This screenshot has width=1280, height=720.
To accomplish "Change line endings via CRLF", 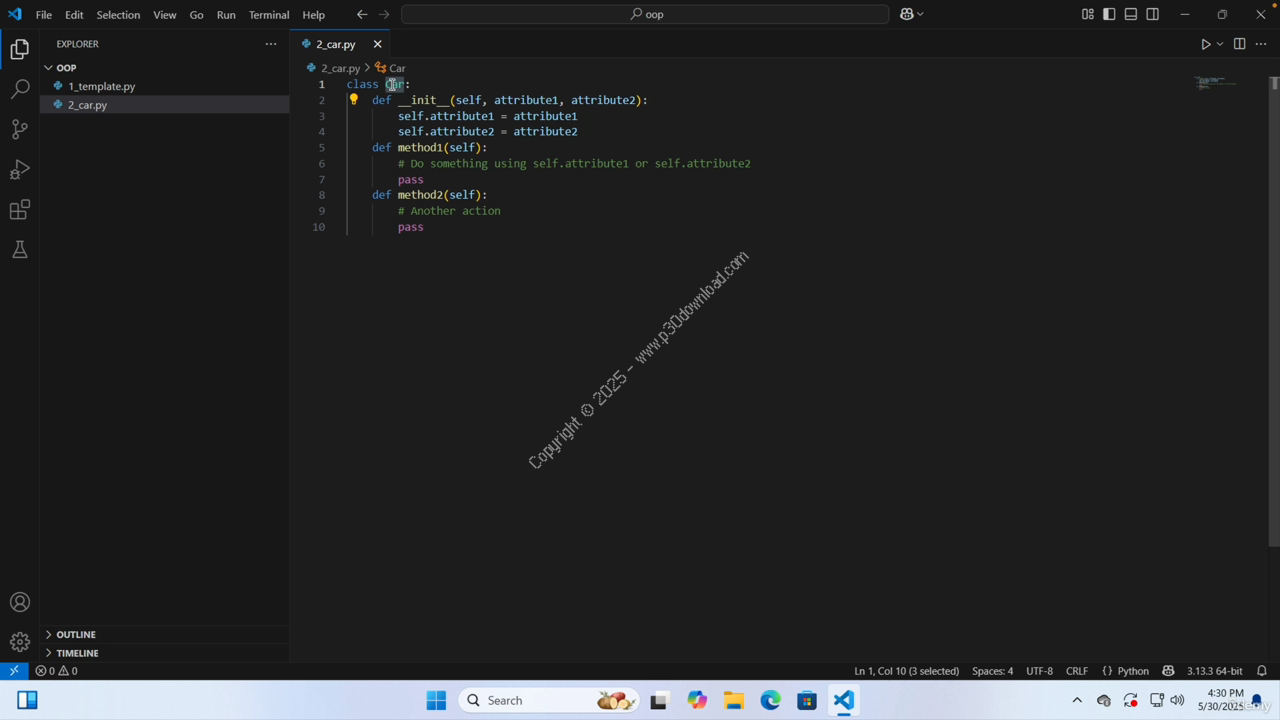I will 1077,671.
